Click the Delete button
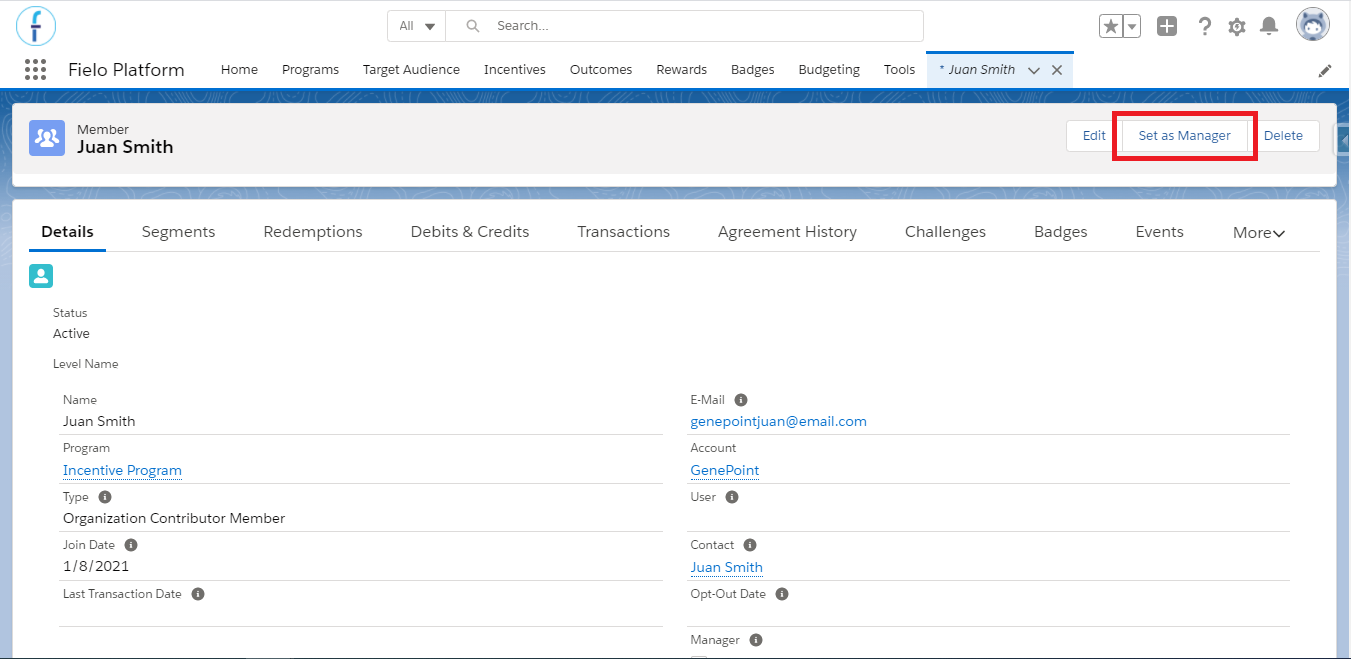This screenshot has height=659, width=1351. point(1283,136)
